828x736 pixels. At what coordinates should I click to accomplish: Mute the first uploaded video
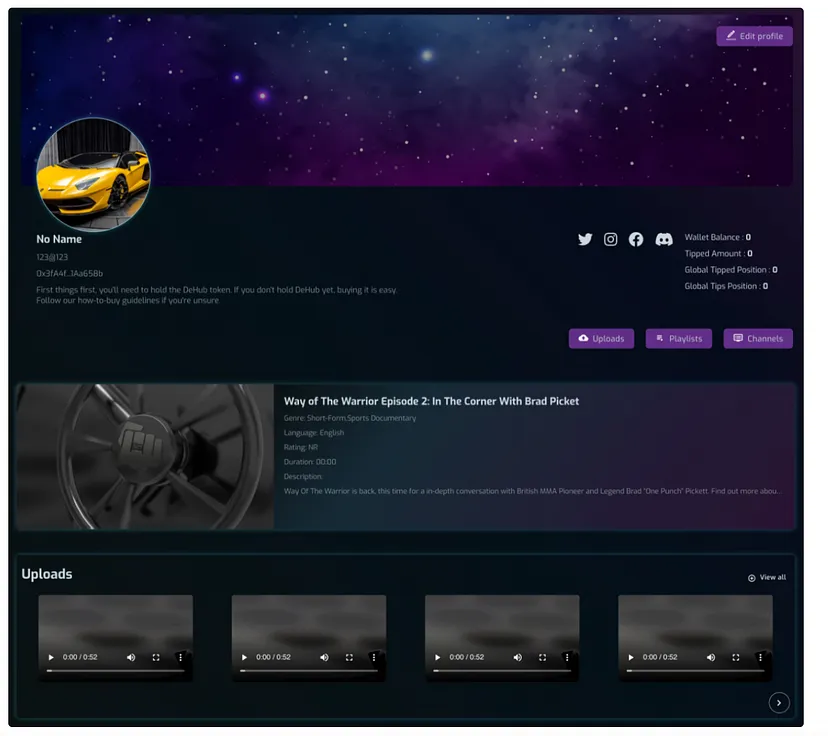[x=131, y=657]
